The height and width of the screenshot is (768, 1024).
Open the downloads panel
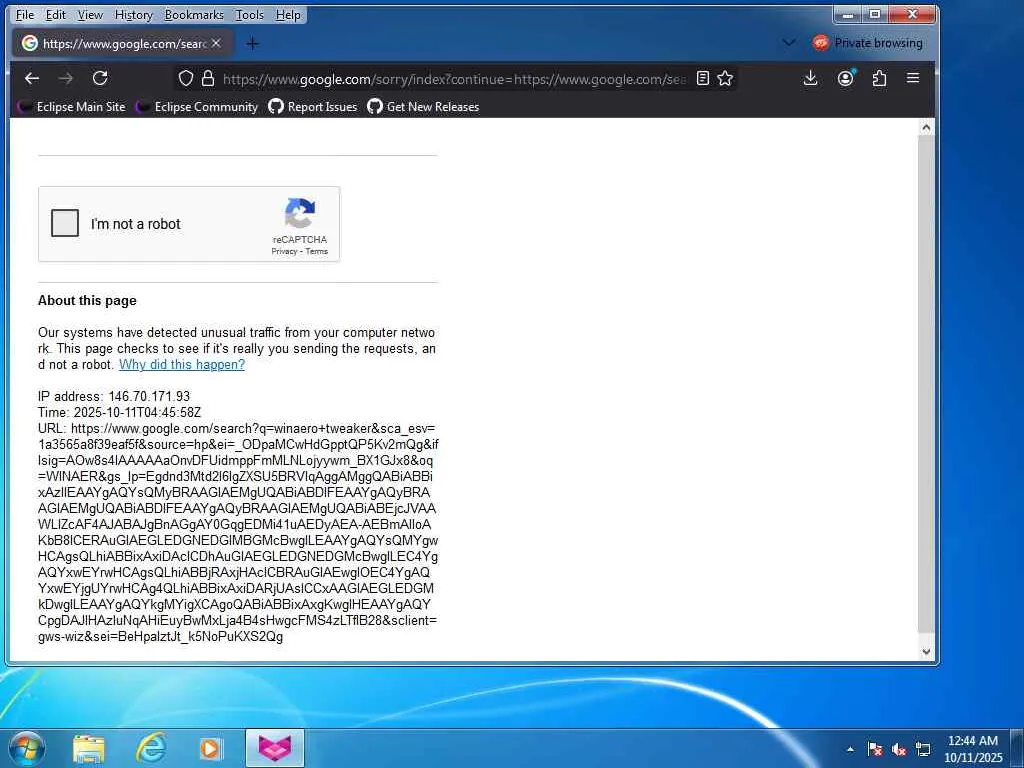(810, 78)
